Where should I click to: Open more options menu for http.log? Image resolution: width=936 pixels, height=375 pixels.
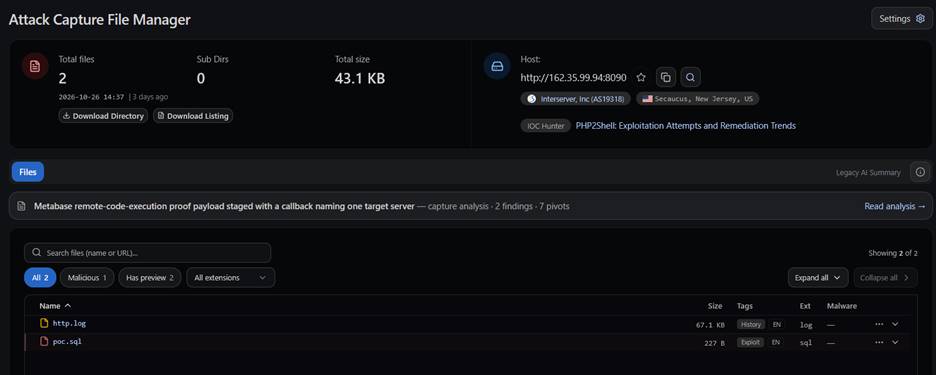(879, 324)
